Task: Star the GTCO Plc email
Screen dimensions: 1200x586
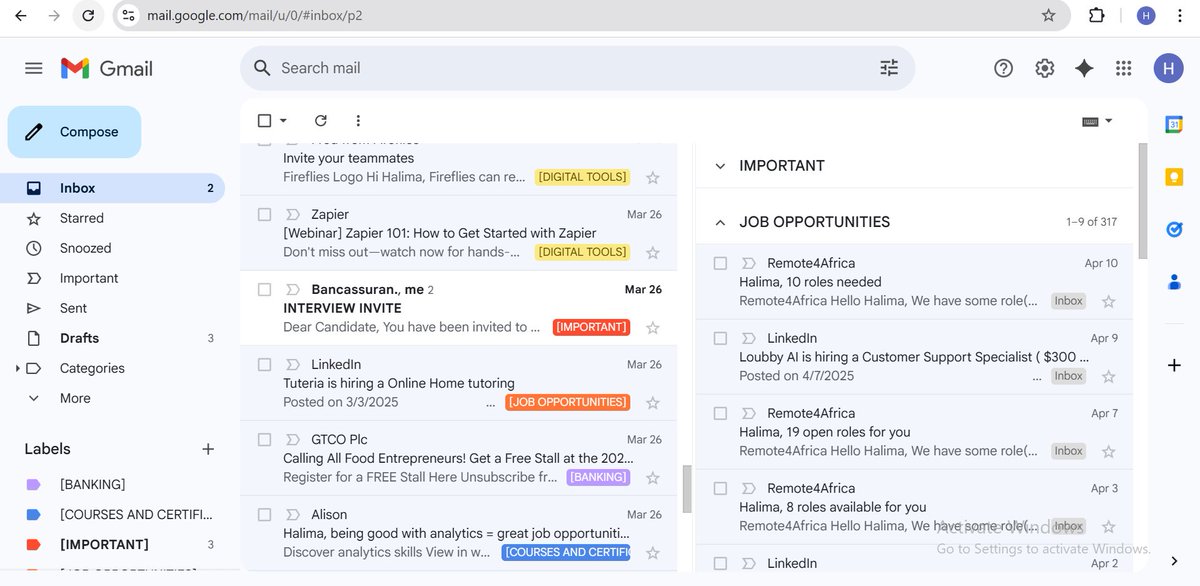Action: point(653,478)
